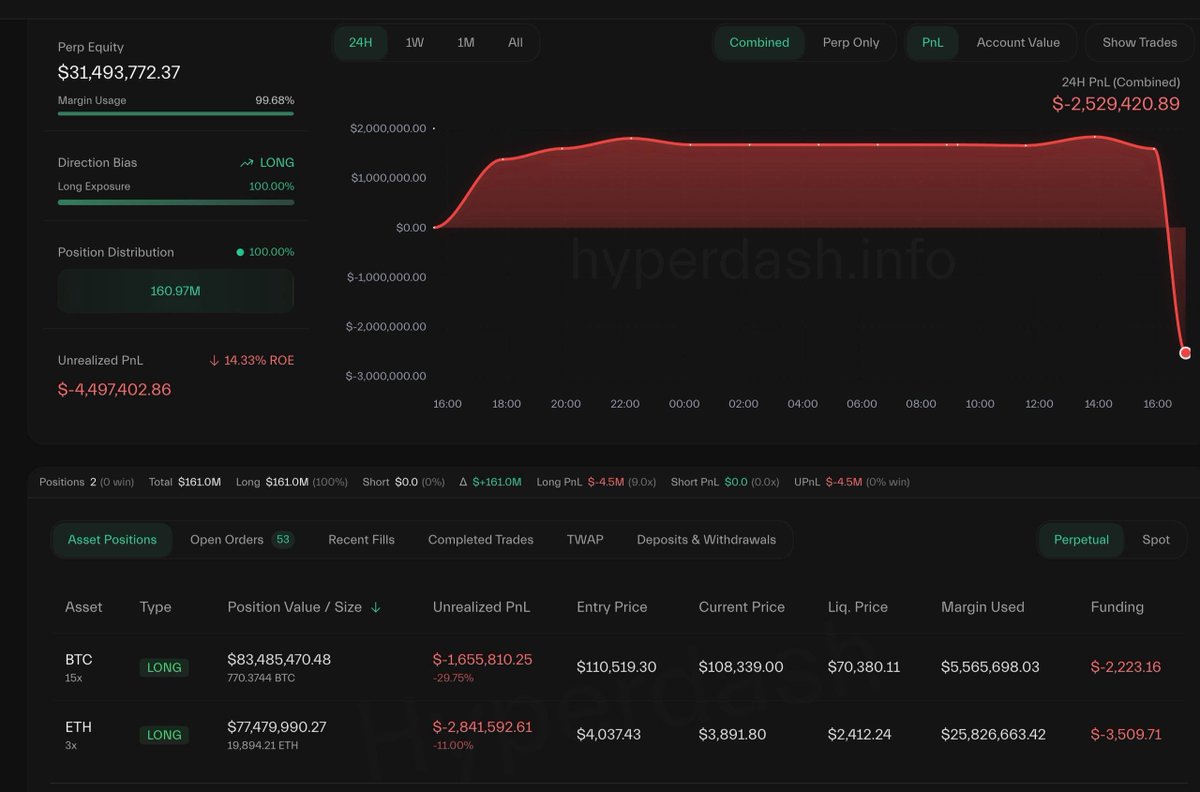Click the 160.97M position distribution bar

pyautogui.click(x=175, y=290)
